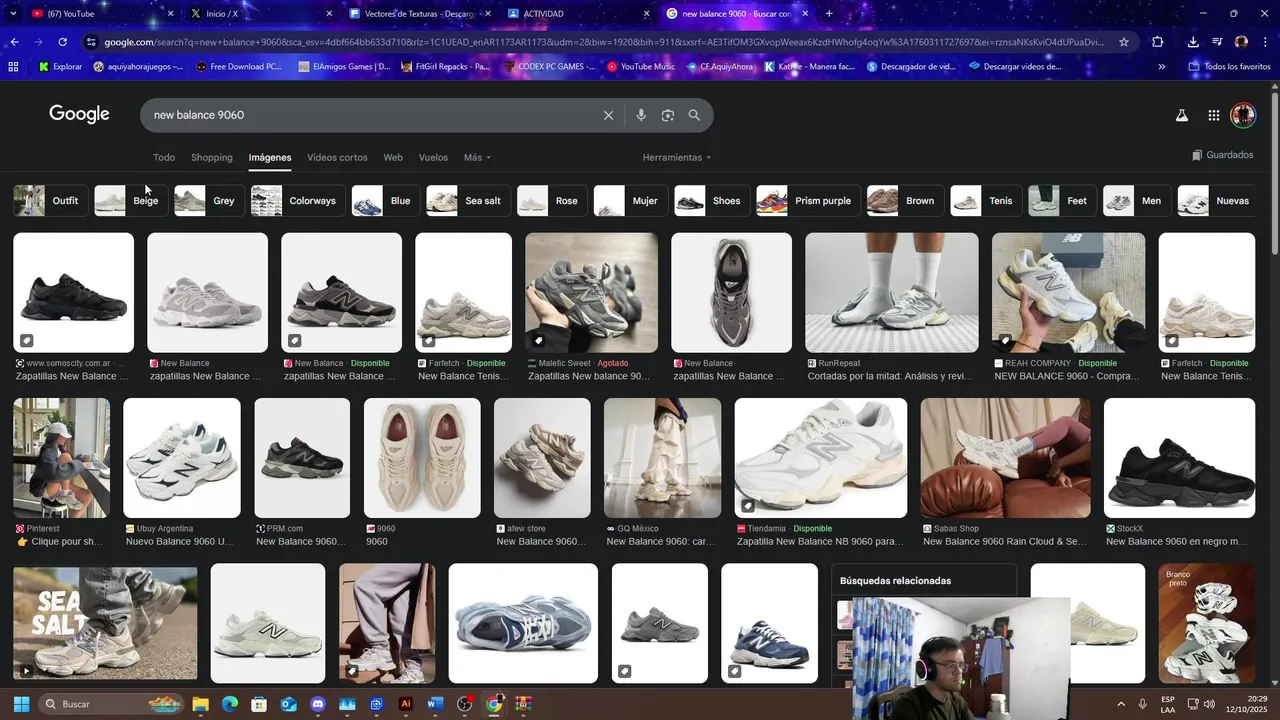1280x720 pixels.
Task: Click the Chrome address bar URL
Action: click(x=604, y=42)
